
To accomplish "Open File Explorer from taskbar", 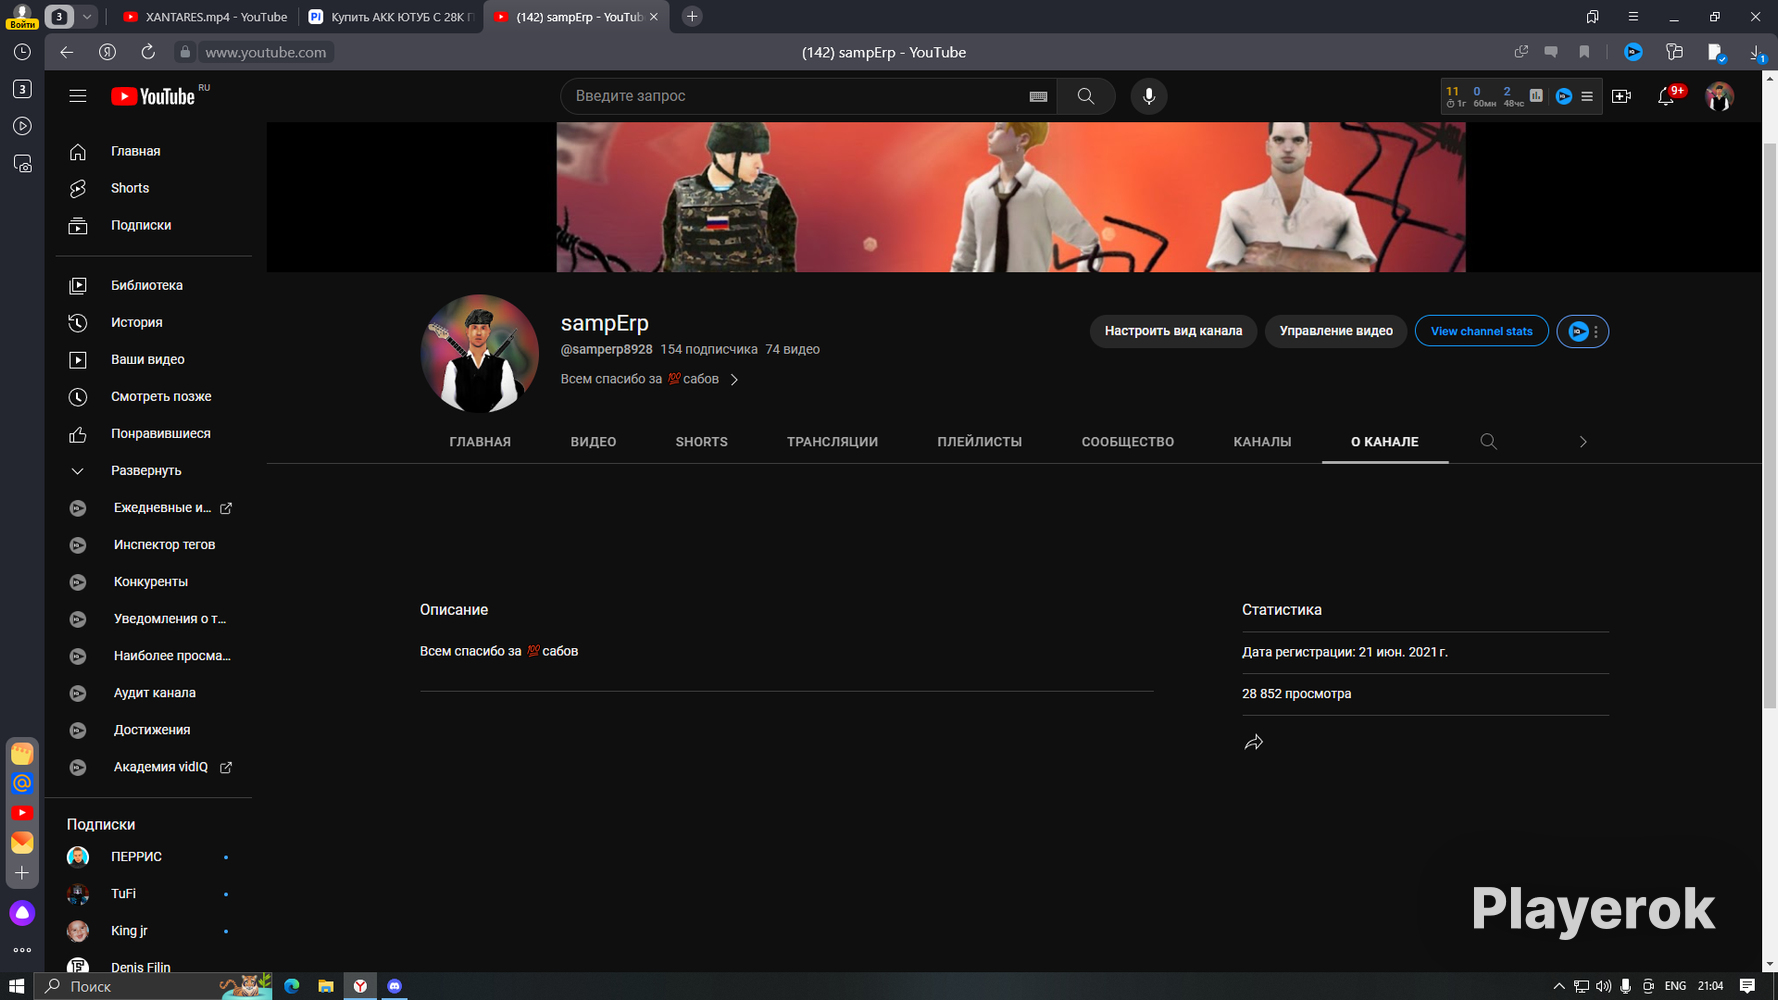I will tap(325, 986).
